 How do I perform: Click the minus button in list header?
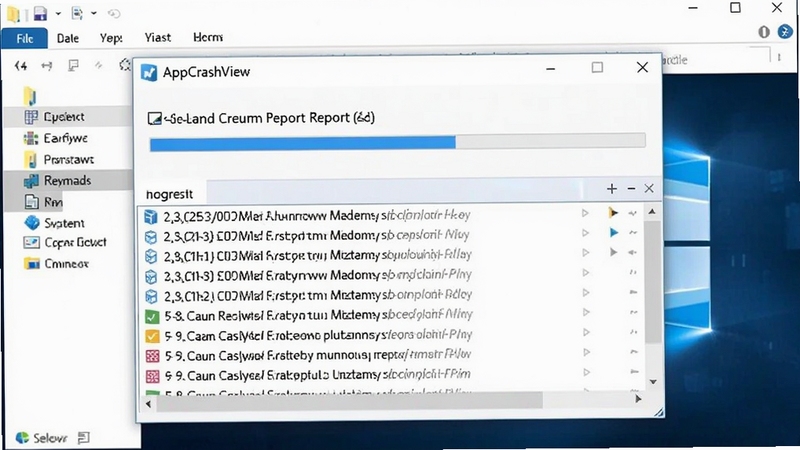tap(631, 189)
